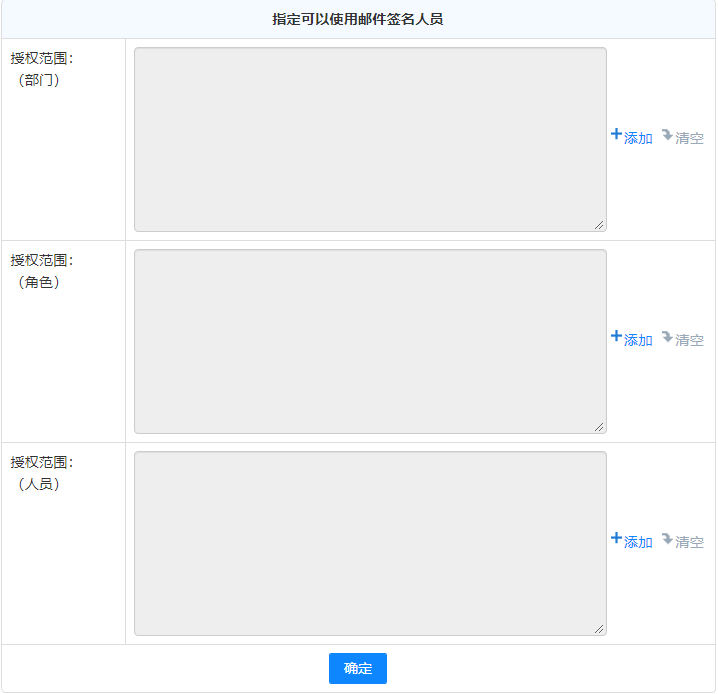Click 清空 to clear the 角色 list
Screen dimensions: 718x694
click(689, 340)
